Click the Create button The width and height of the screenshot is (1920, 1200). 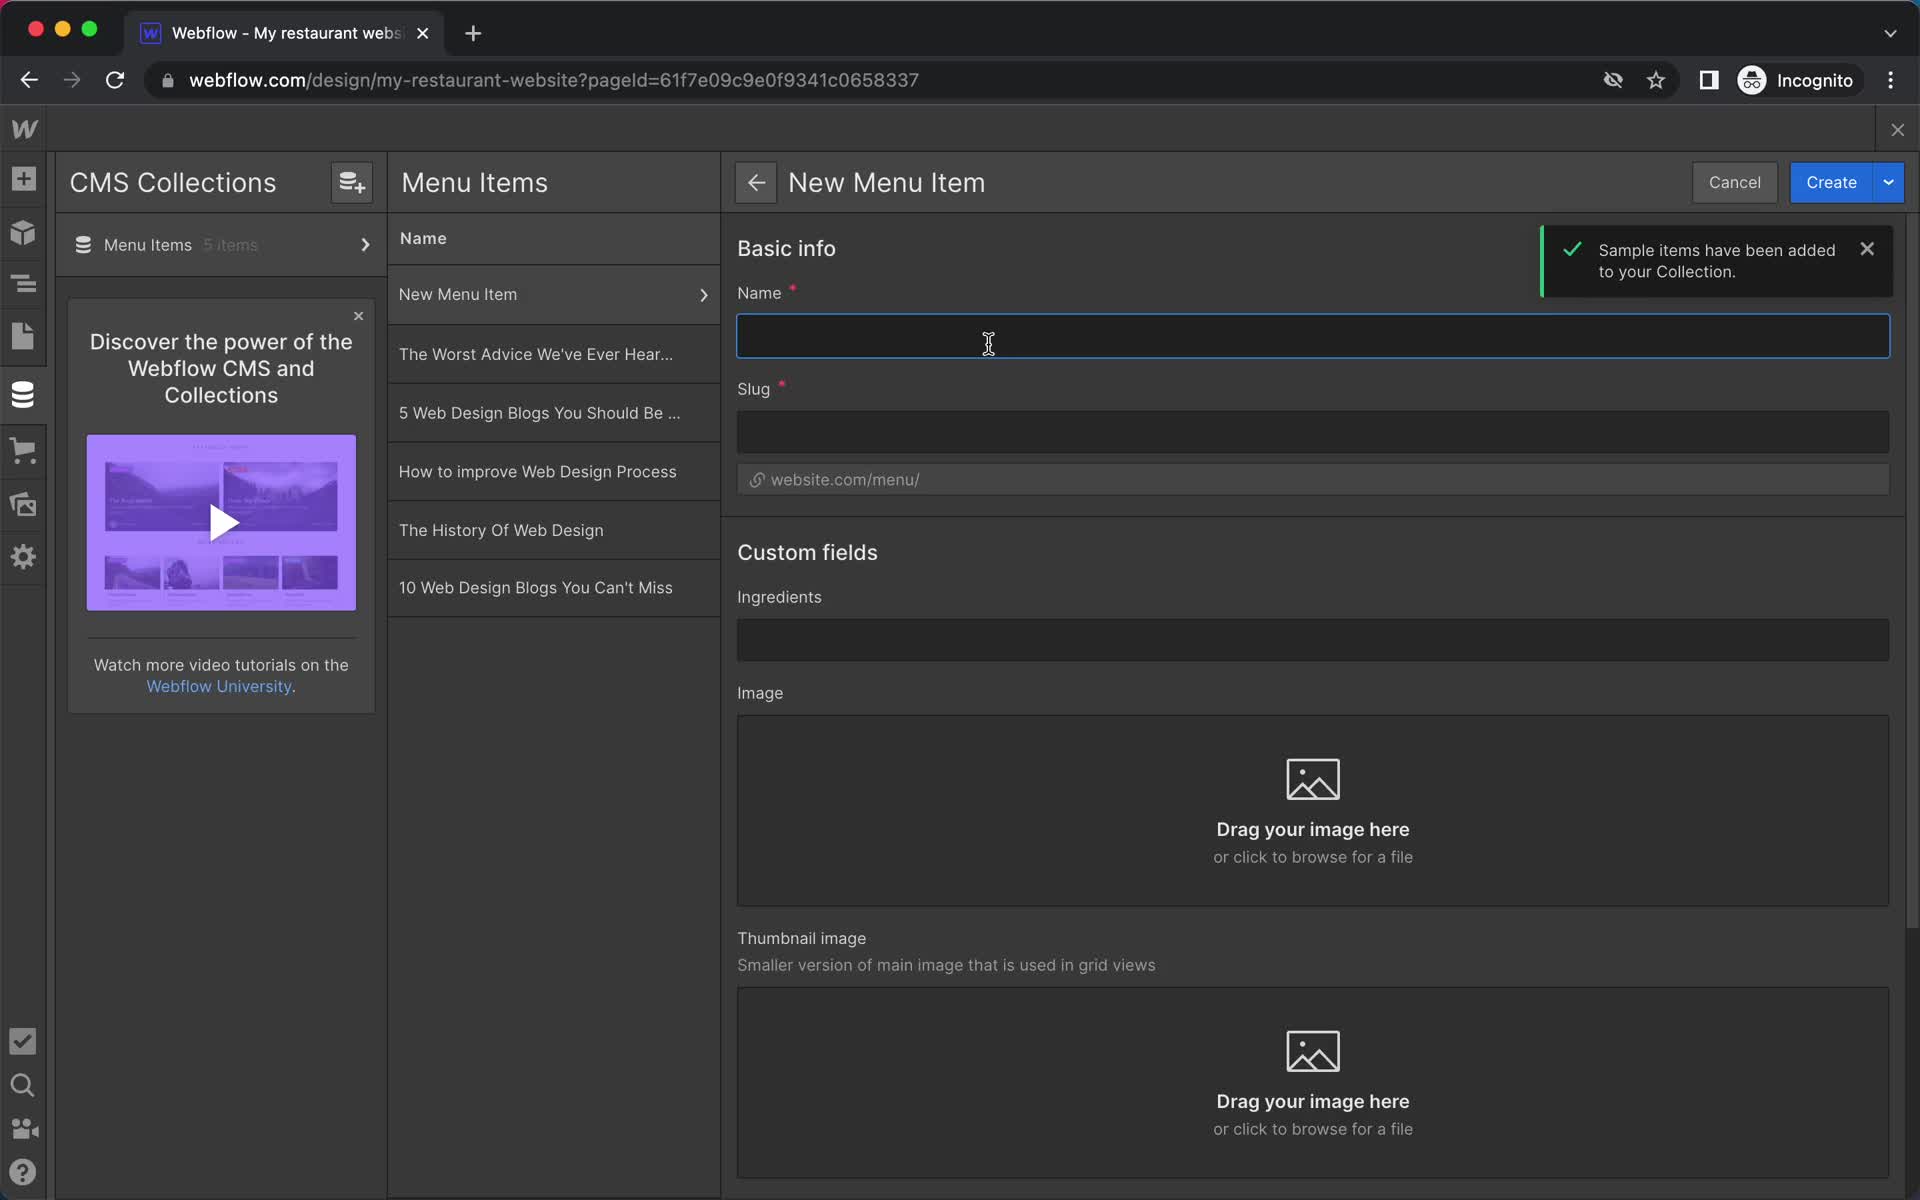tap(1831, 182)
